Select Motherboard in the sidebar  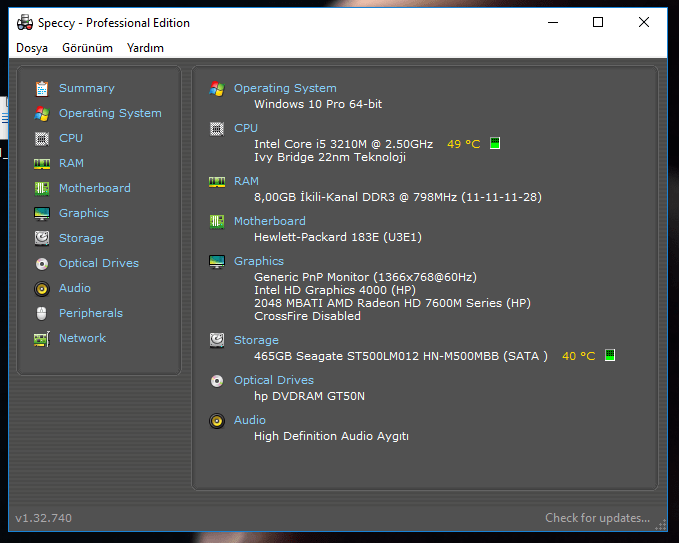click(95, 188)
